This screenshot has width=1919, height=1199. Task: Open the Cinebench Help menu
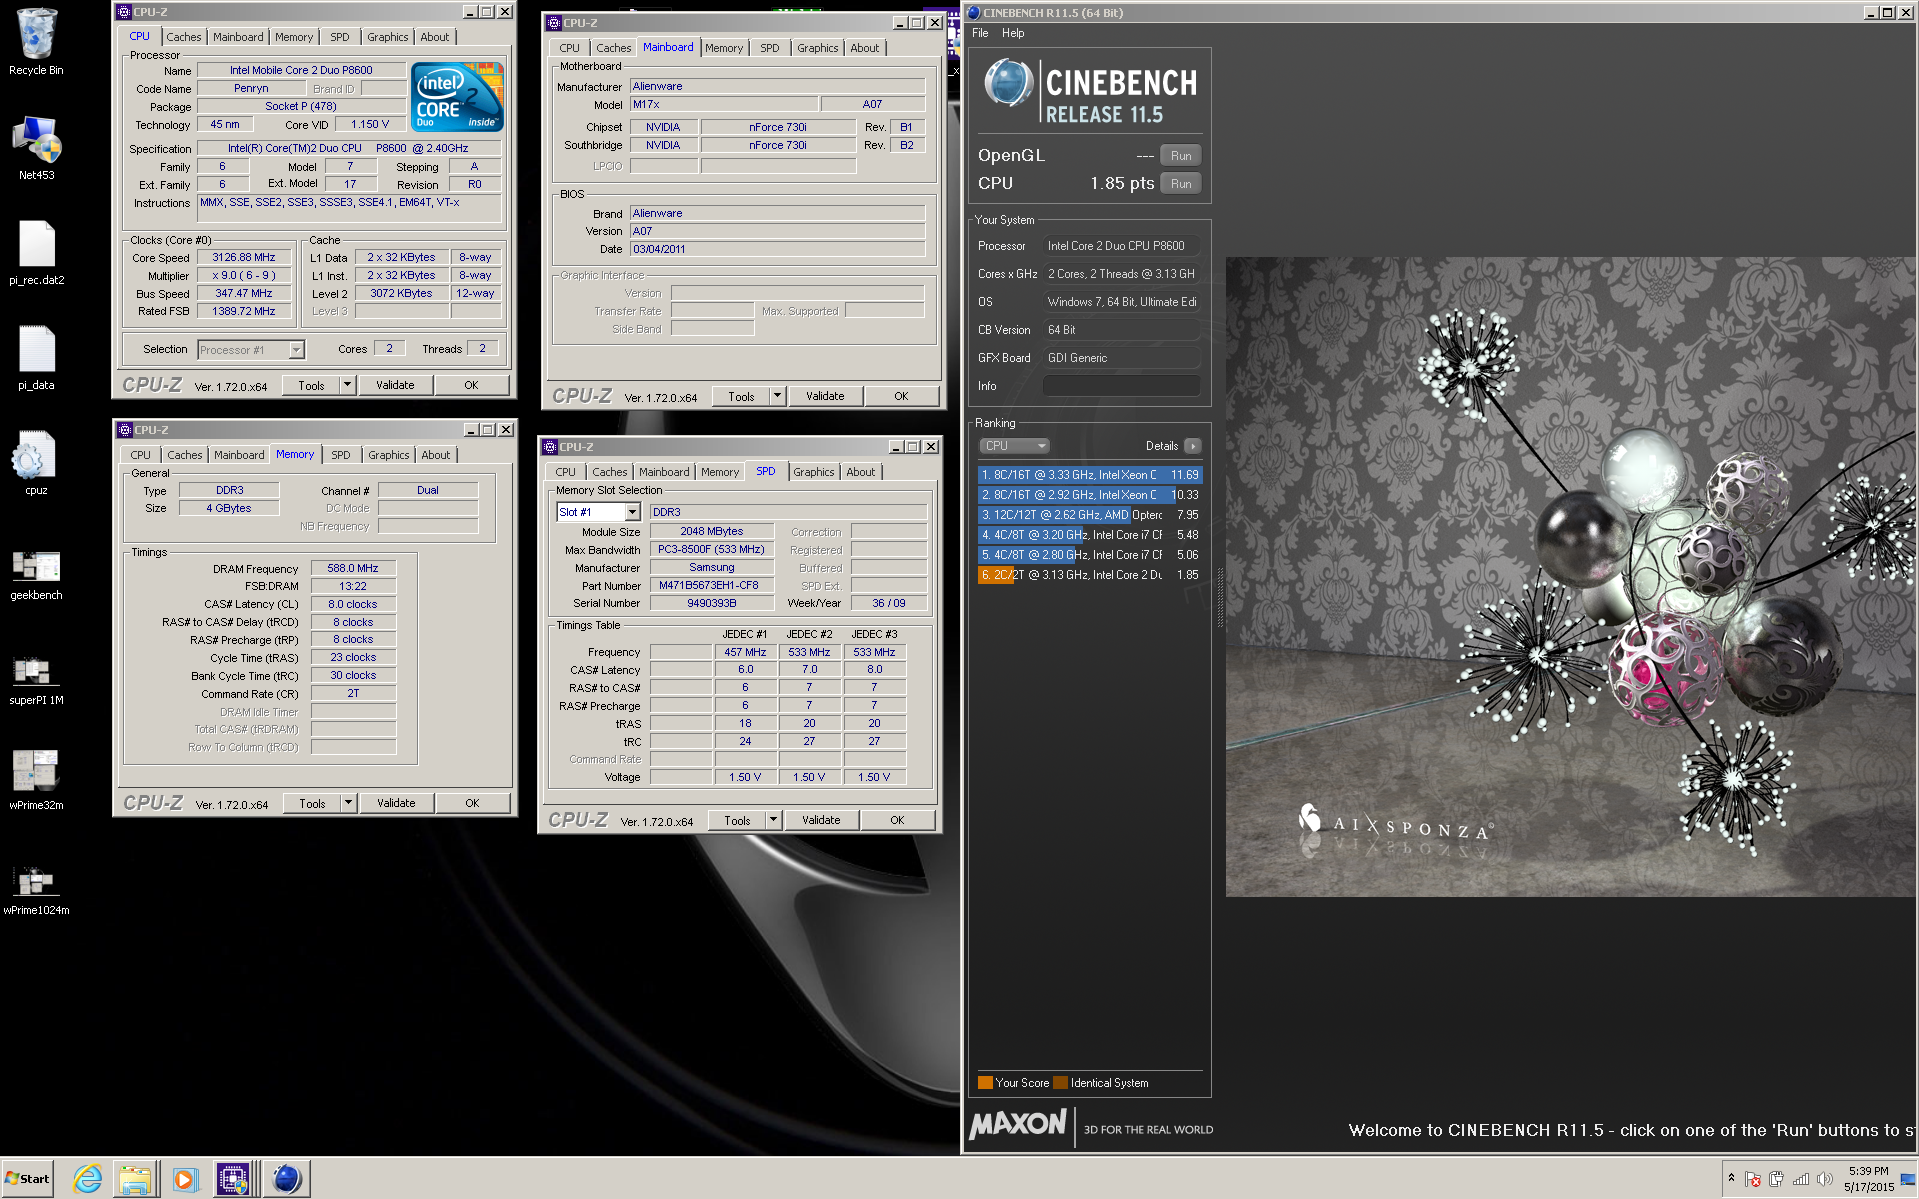click(1013, 33)
